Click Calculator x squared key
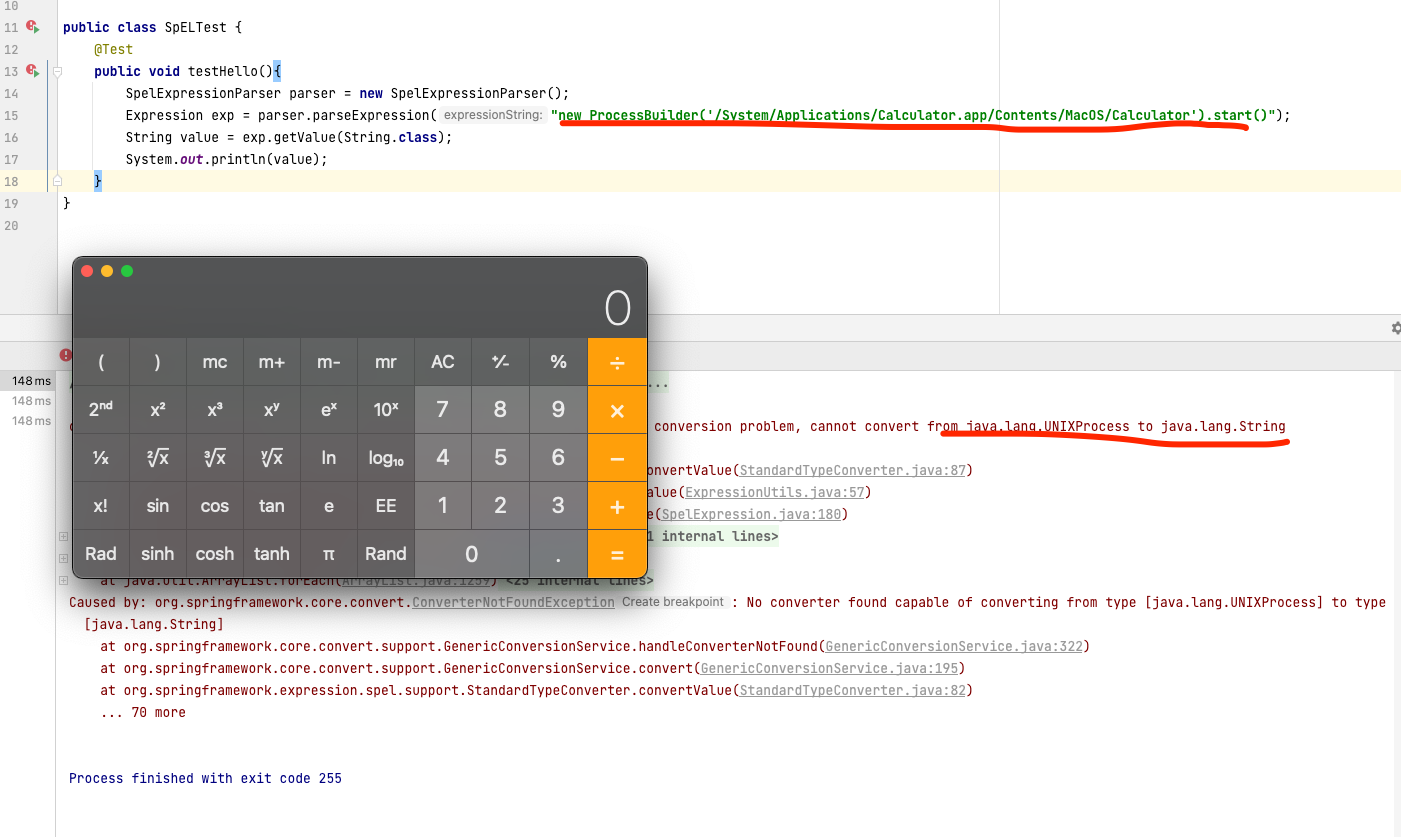 point(158,410)
